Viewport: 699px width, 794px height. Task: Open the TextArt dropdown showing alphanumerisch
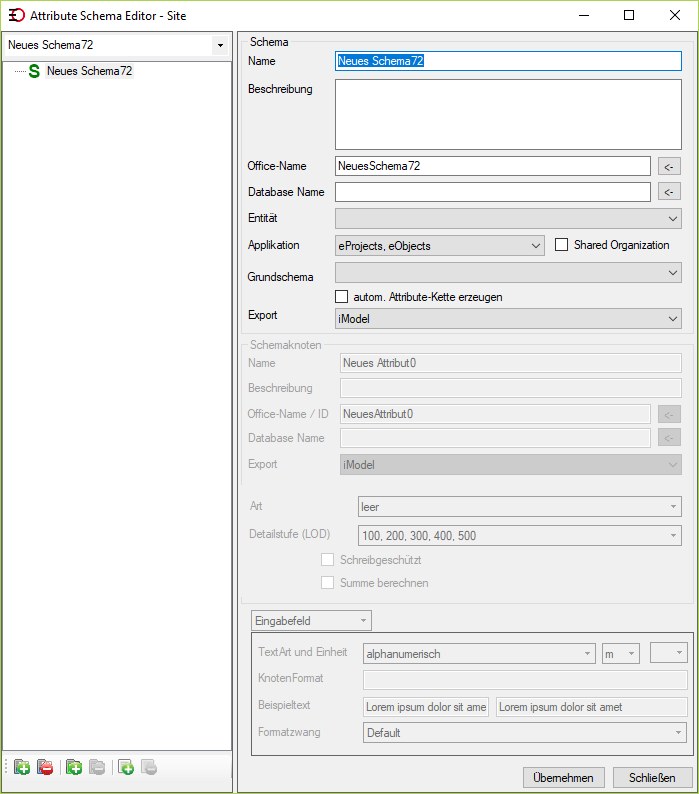pyautogui.click(x=479, y=654)
